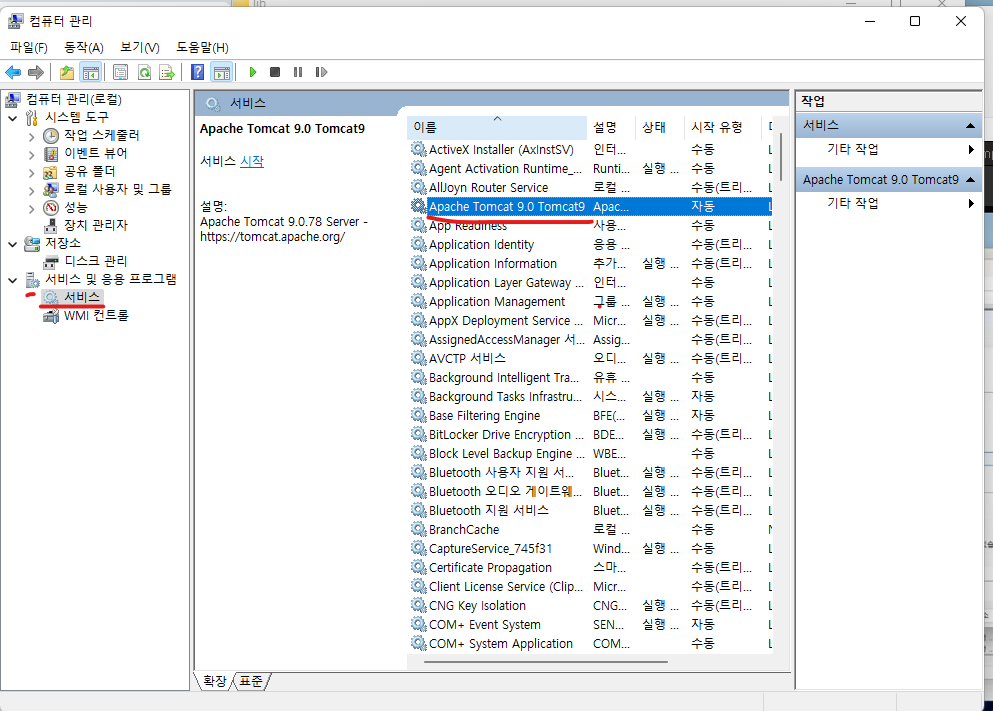Screen dimensions: 993x711
Task: Click the Refresh toolbar icon
Action: point(144,72)
